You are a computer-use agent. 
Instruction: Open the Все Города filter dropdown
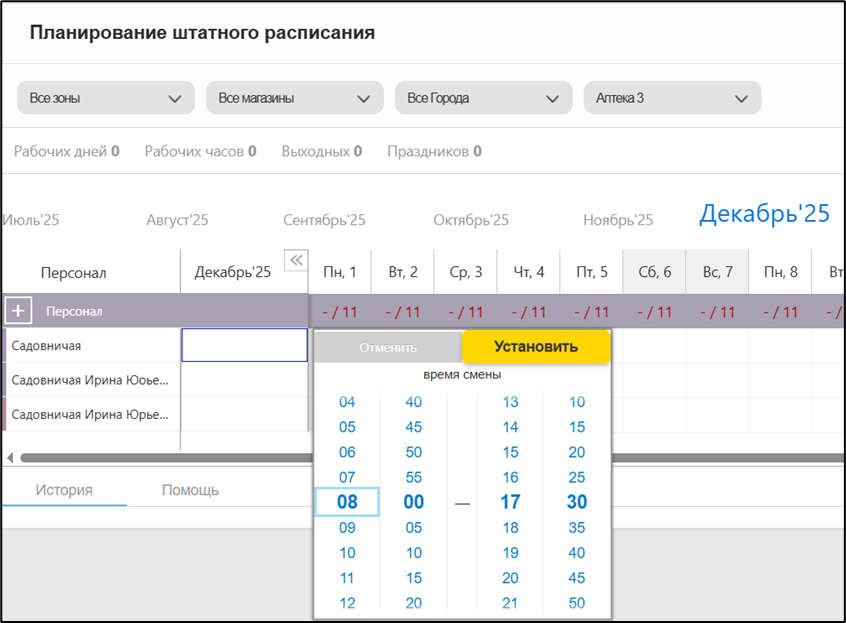click(x=483, y=98)
